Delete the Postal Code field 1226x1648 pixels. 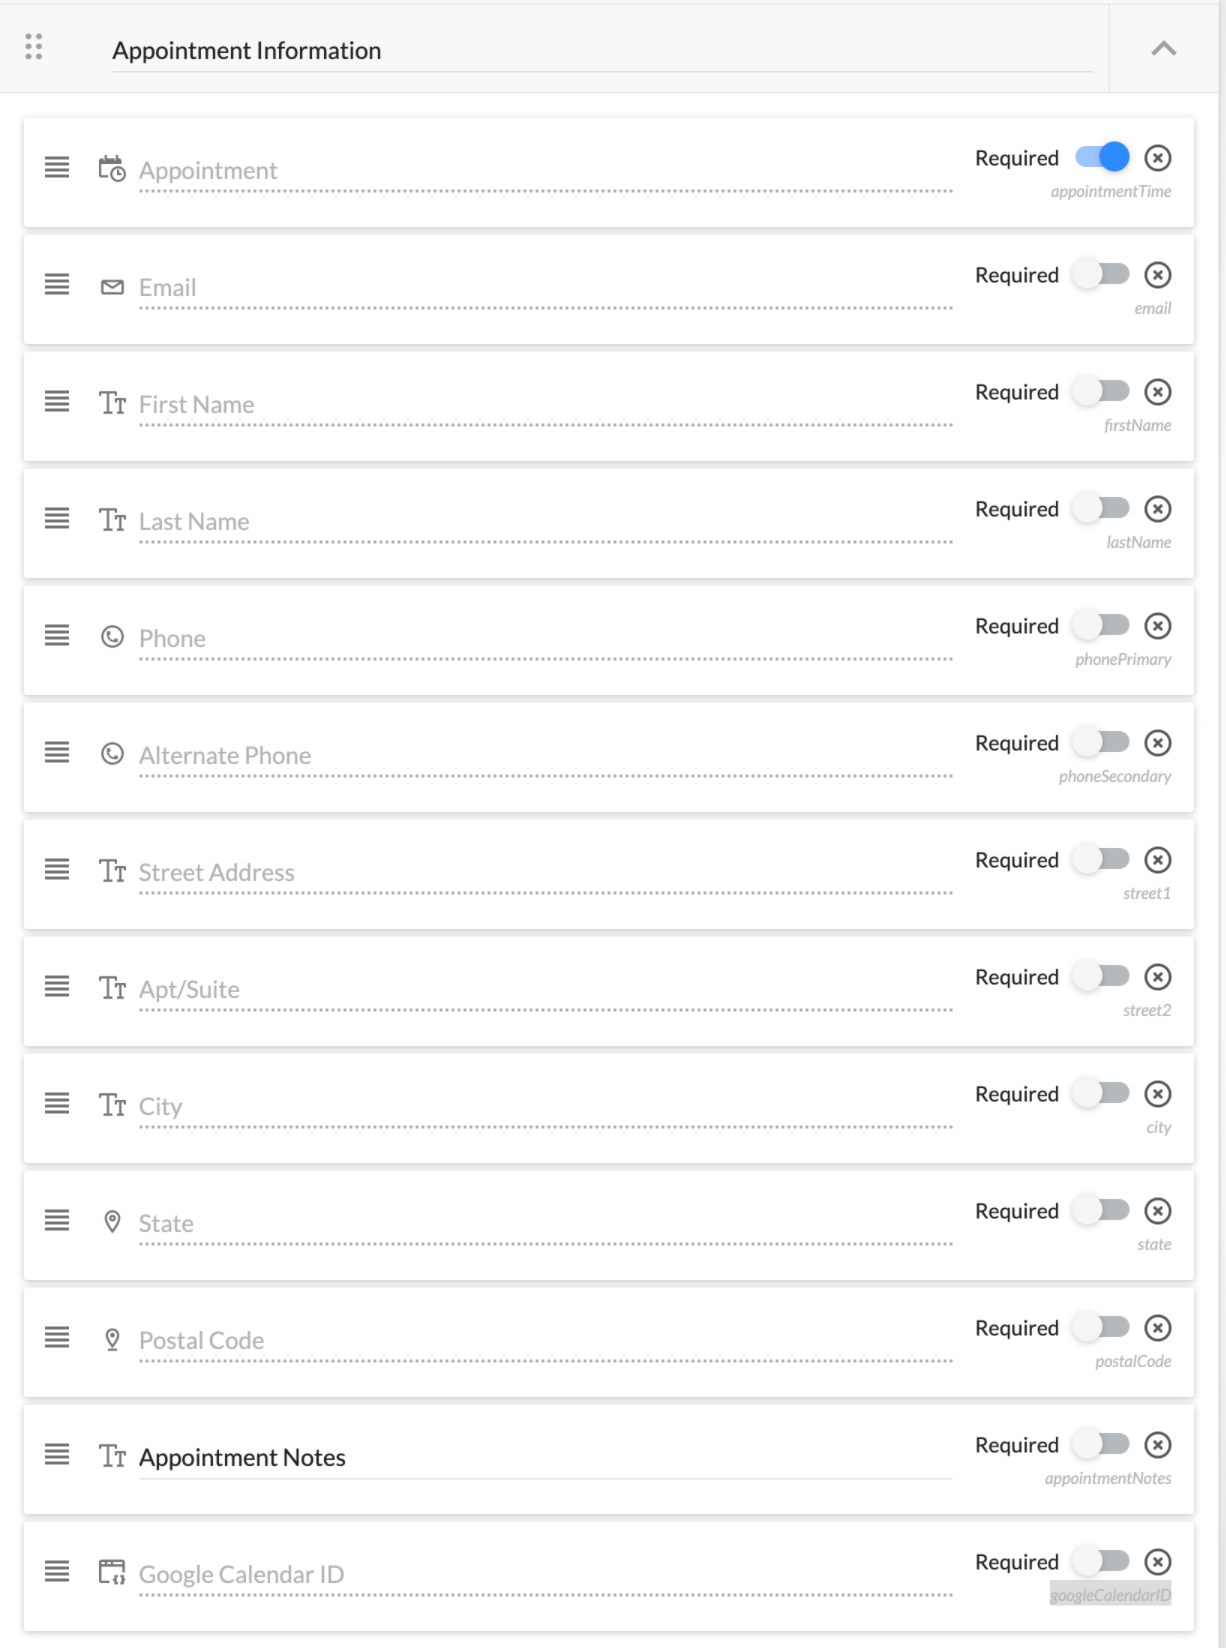[x=1157, y=1328]
